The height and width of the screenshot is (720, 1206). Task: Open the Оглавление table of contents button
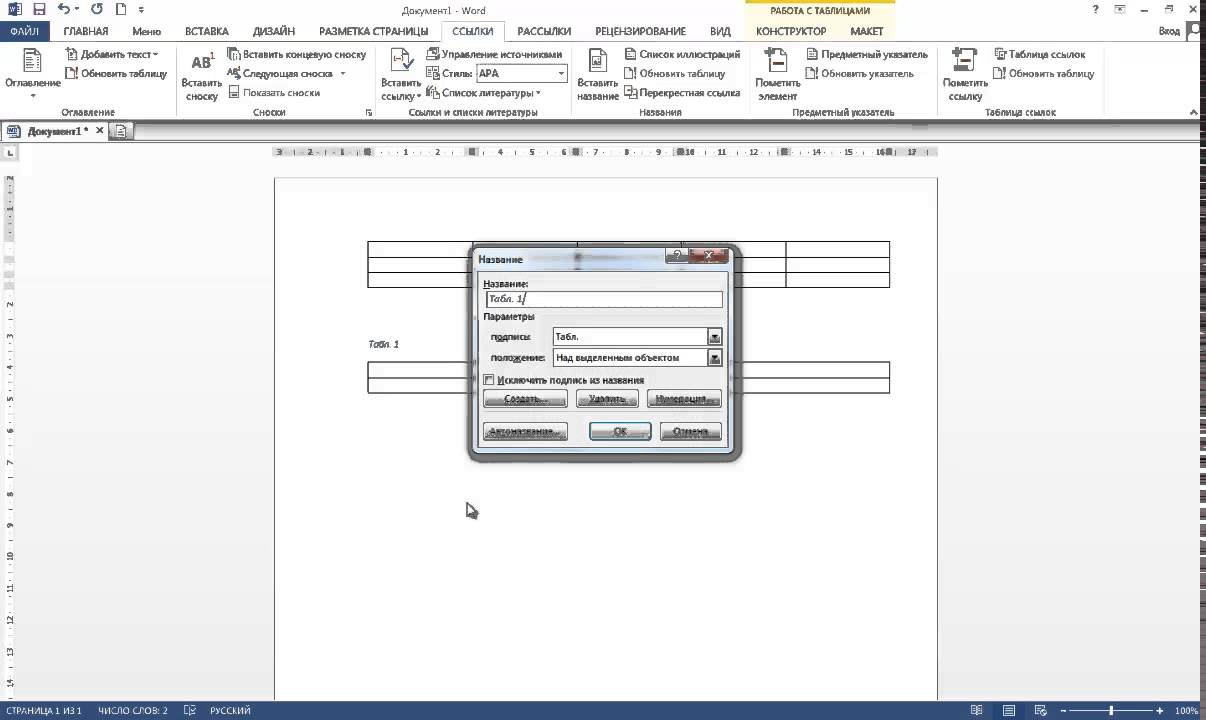pyautogui.click(x=32, y=73)
